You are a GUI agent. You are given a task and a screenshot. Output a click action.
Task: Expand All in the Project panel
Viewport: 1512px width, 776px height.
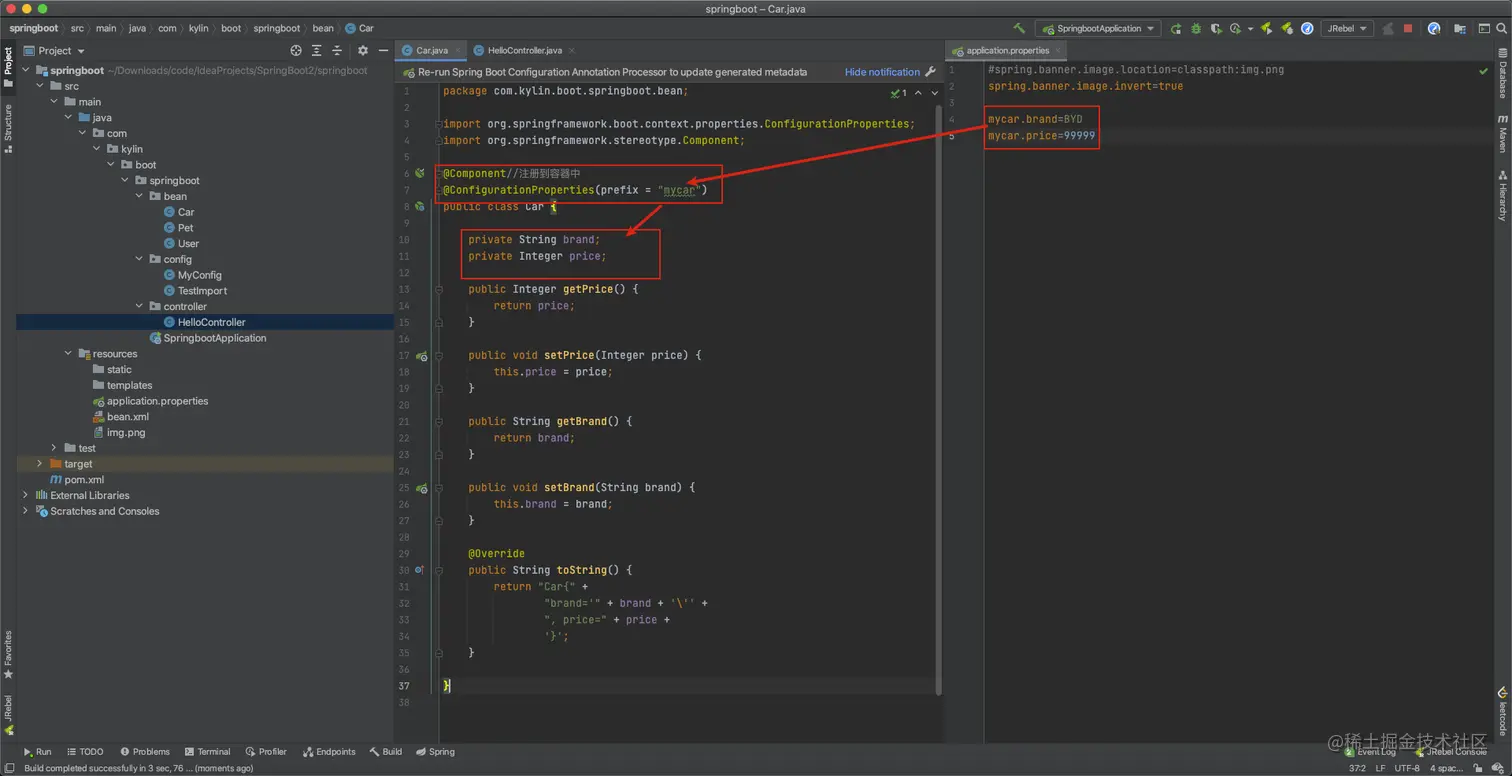click(x=317, y=50)
